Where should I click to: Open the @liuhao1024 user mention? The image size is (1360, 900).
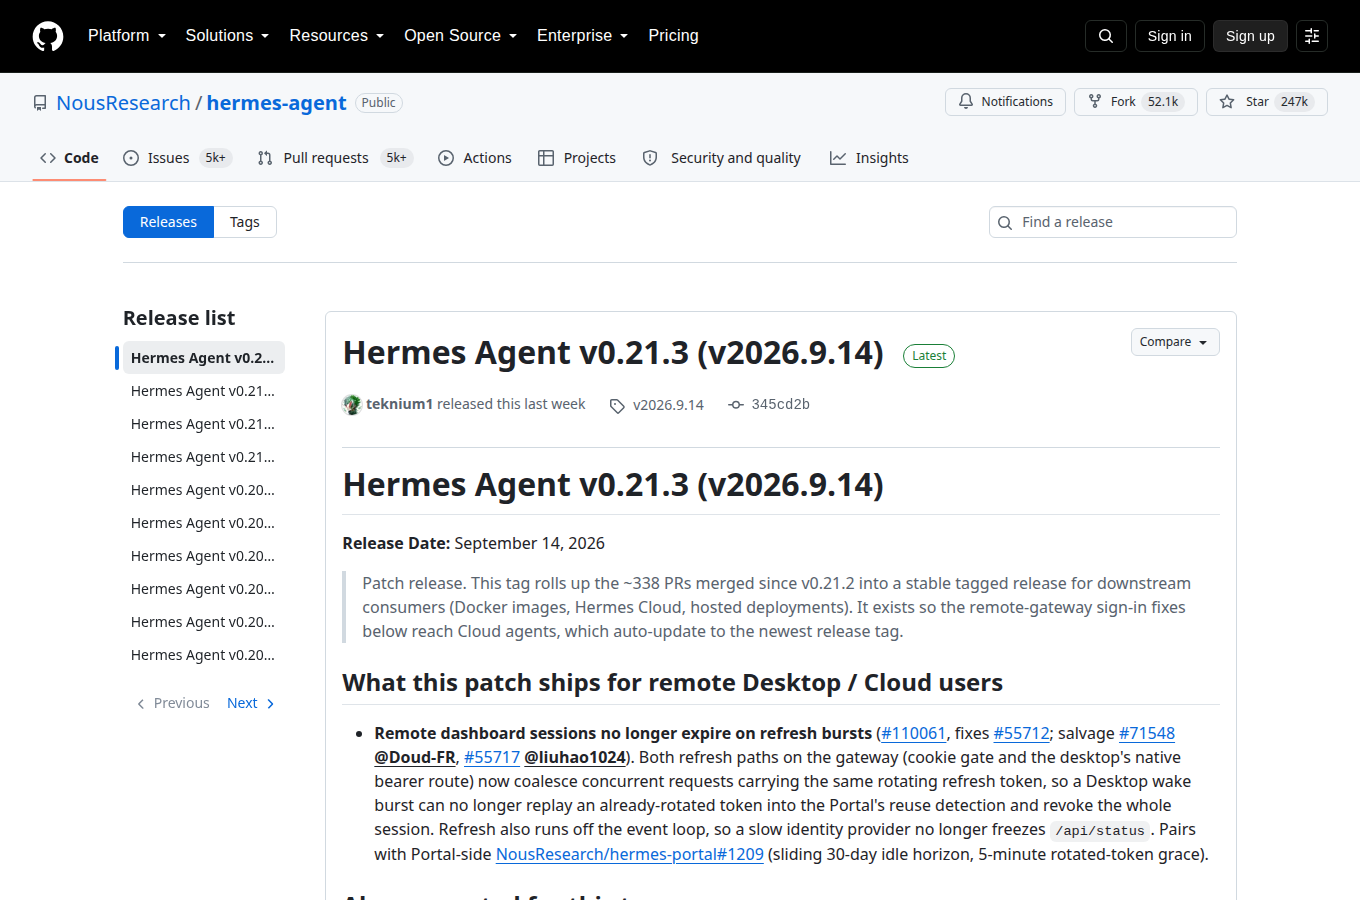click(x=575, y=757)
